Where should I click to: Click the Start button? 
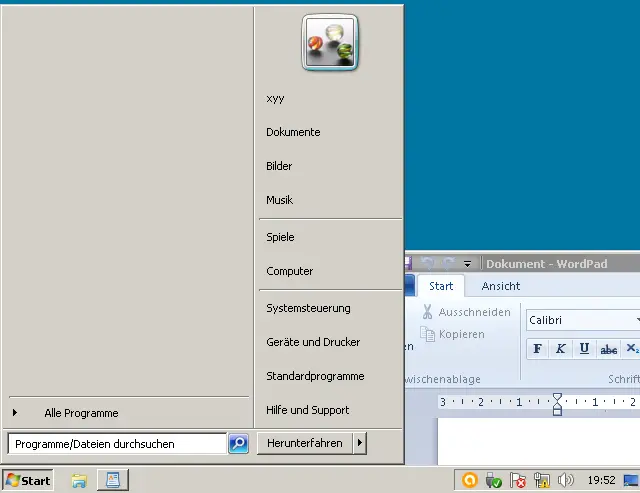click(x=28, y=481)
